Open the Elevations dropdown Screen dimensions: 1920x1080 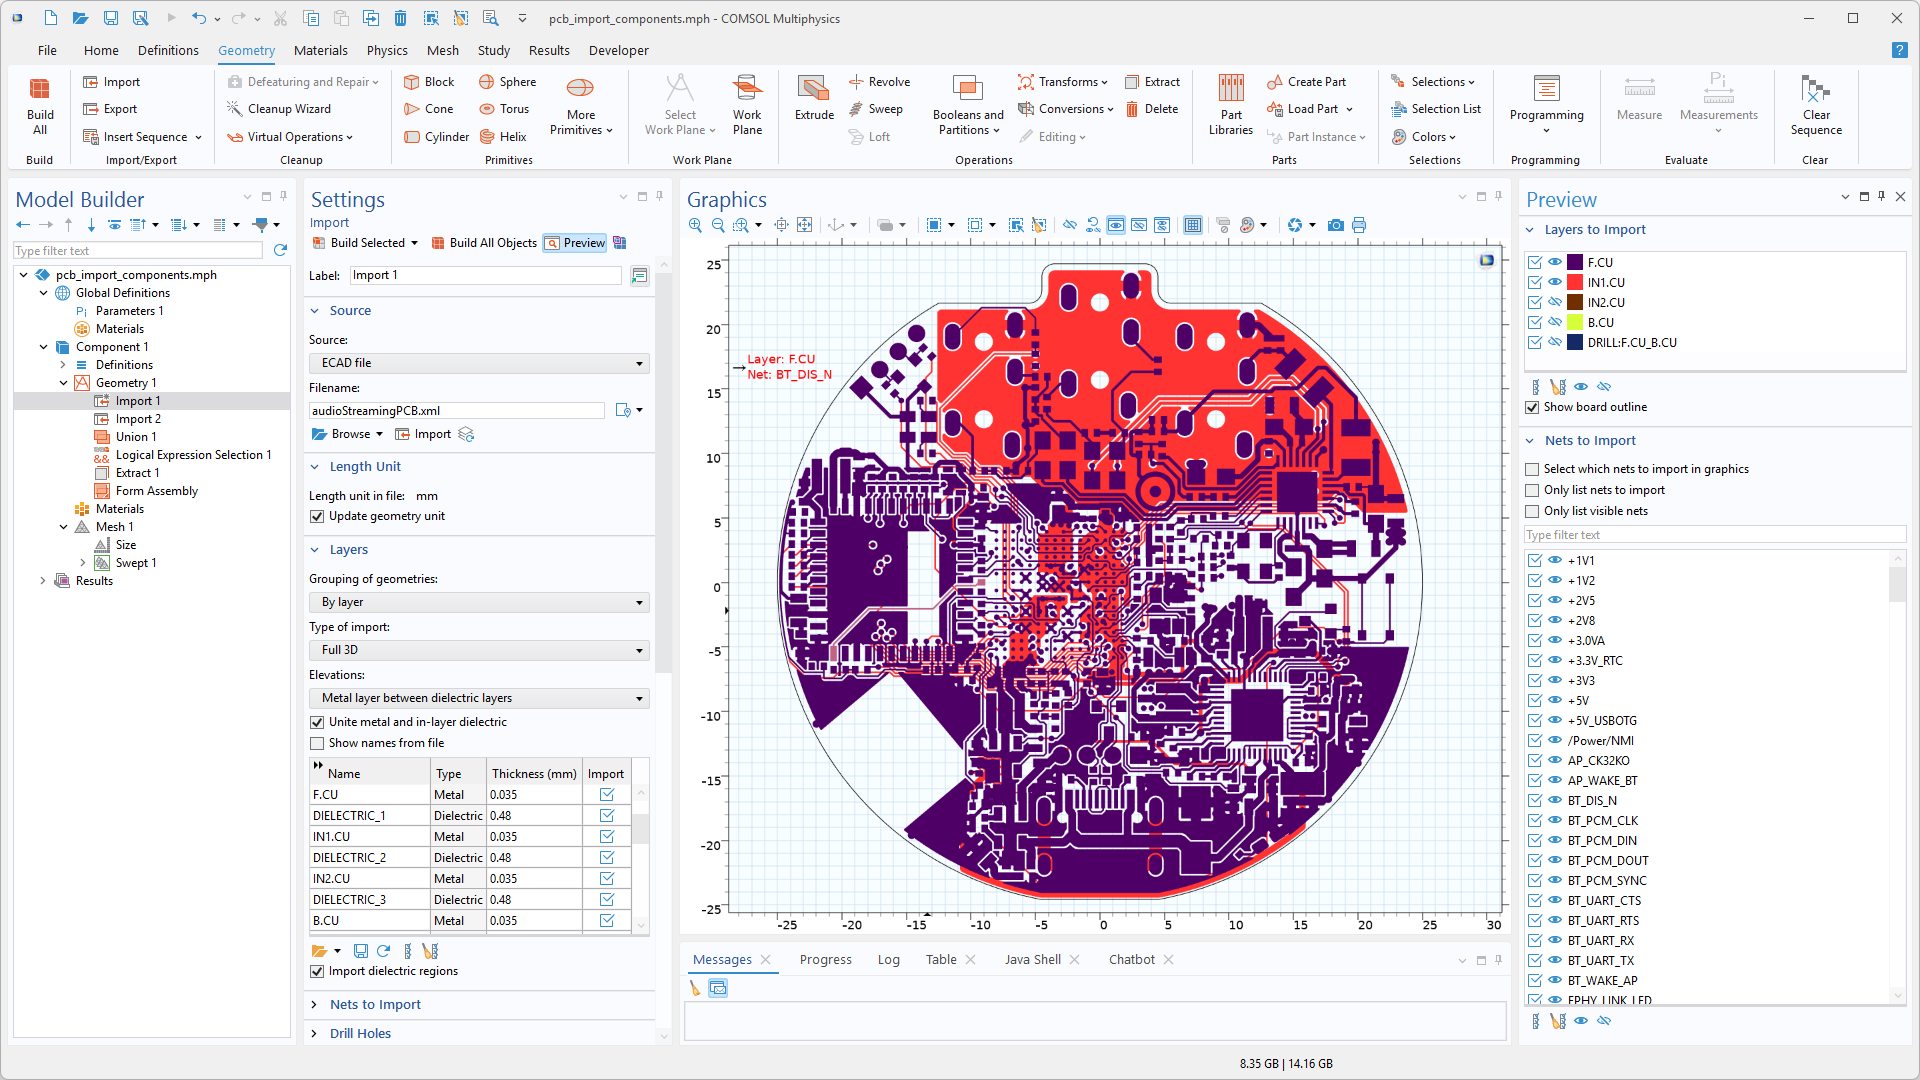[479, 698]
